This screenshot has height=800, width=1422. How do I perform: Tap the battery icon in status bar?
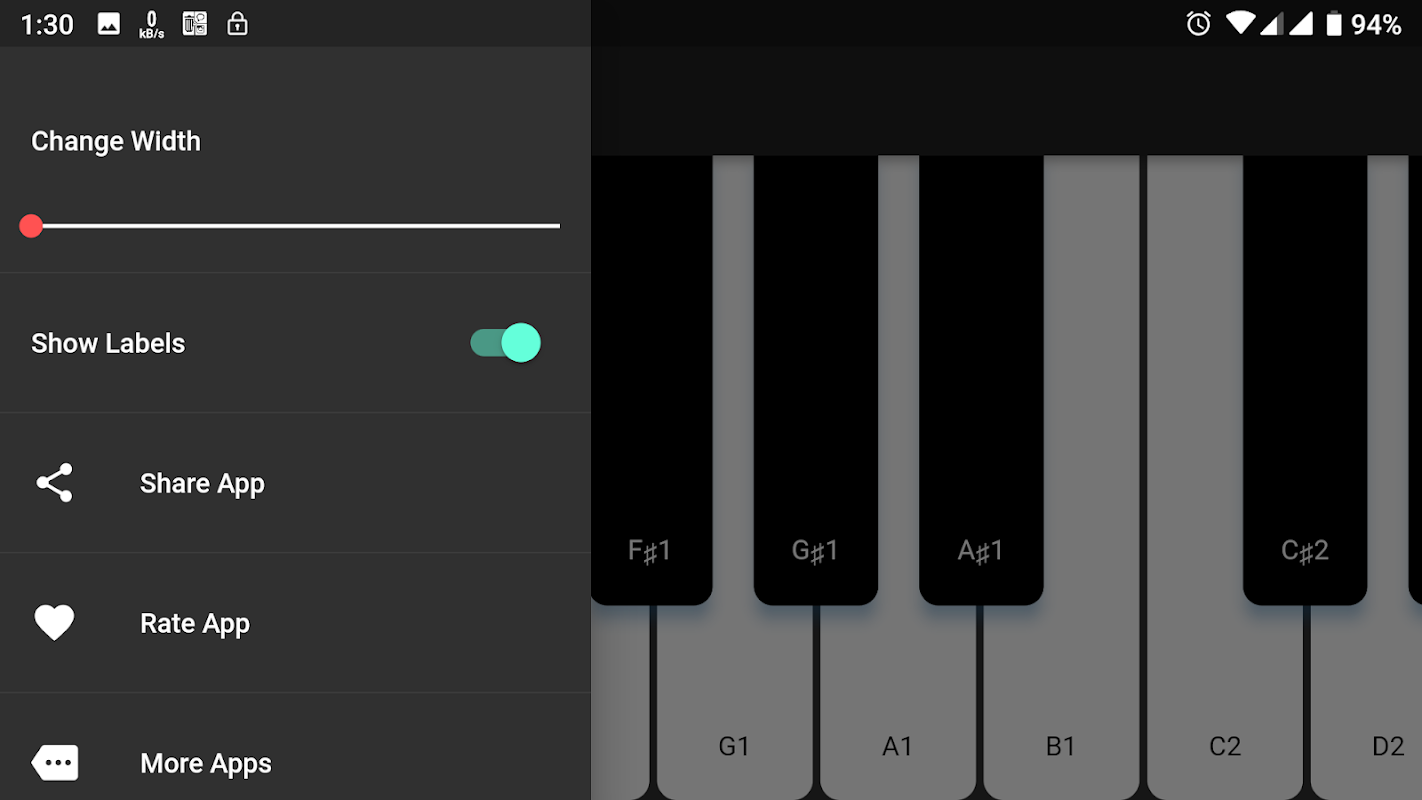pos(1333,24)
